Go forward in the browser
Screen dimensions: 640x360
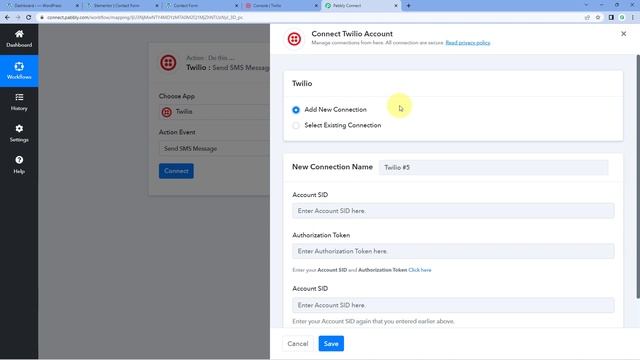pos(18,18)
